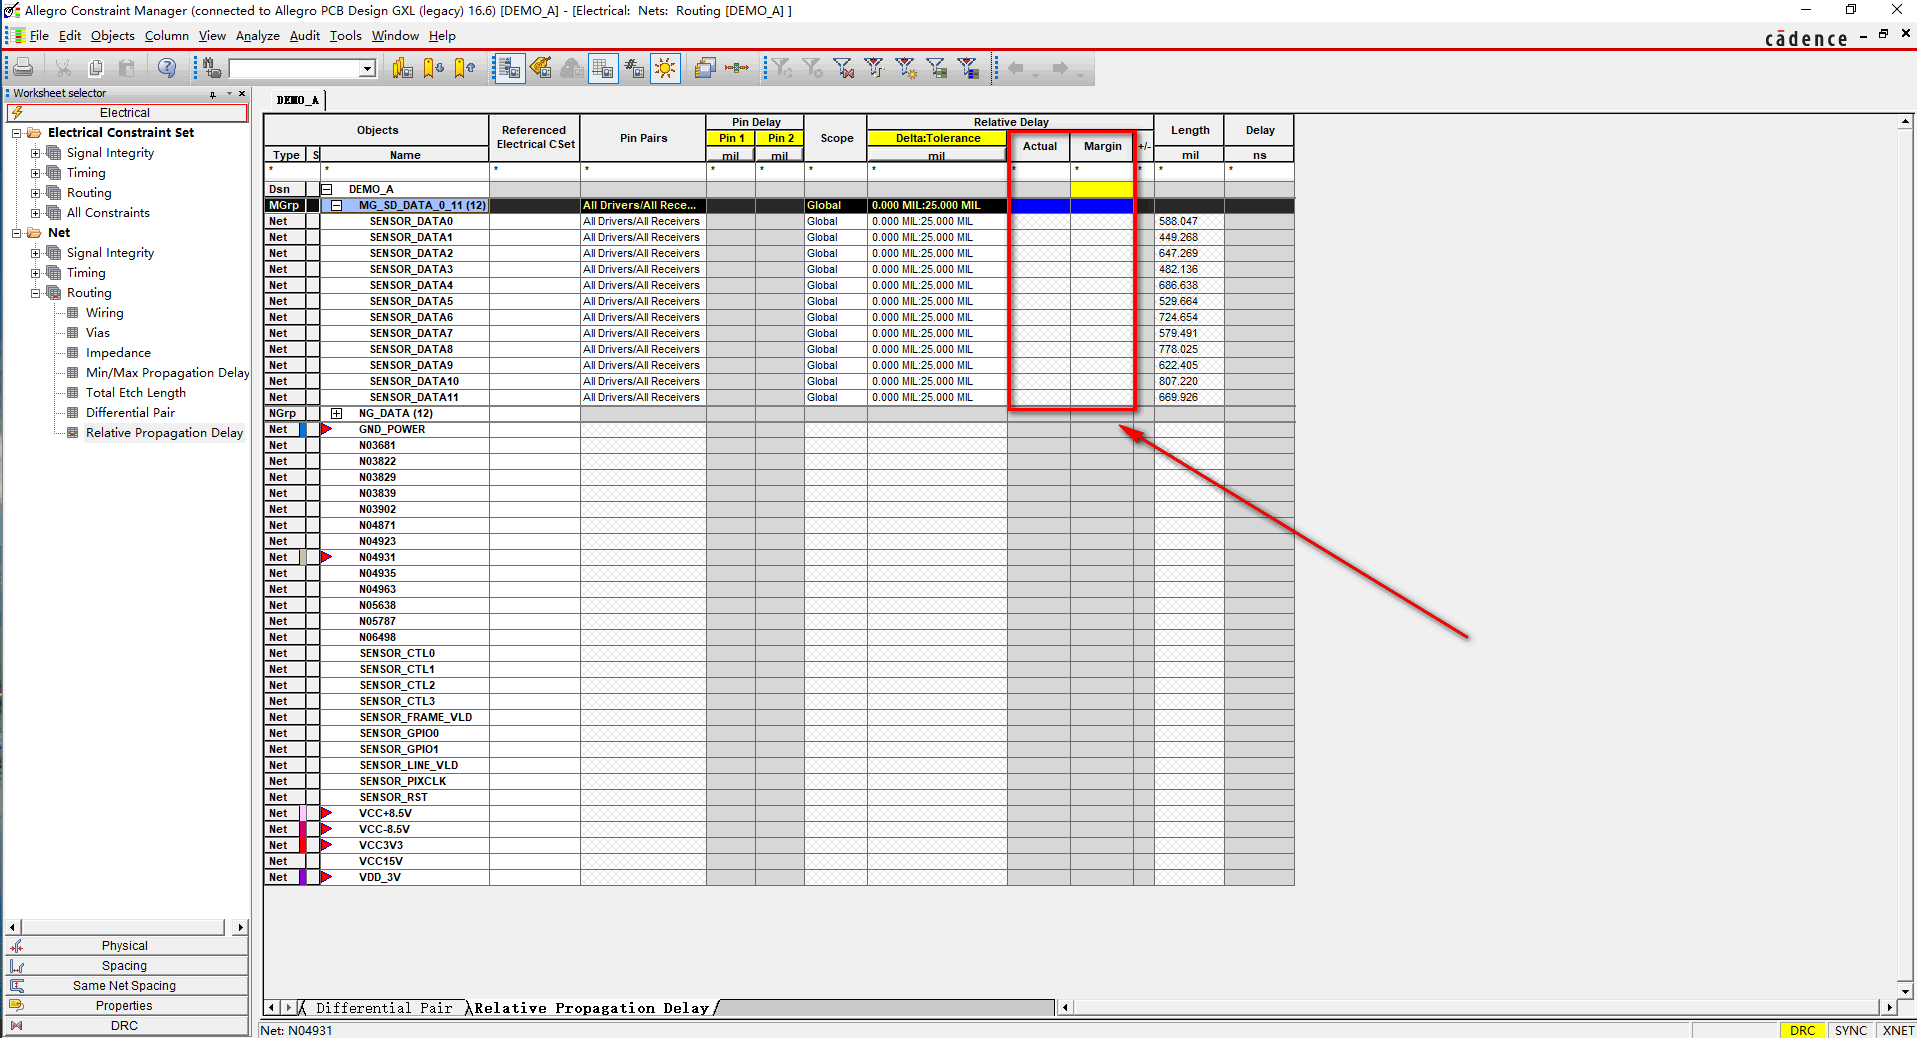Collapse the DEMO_A design row

point(326,189)
